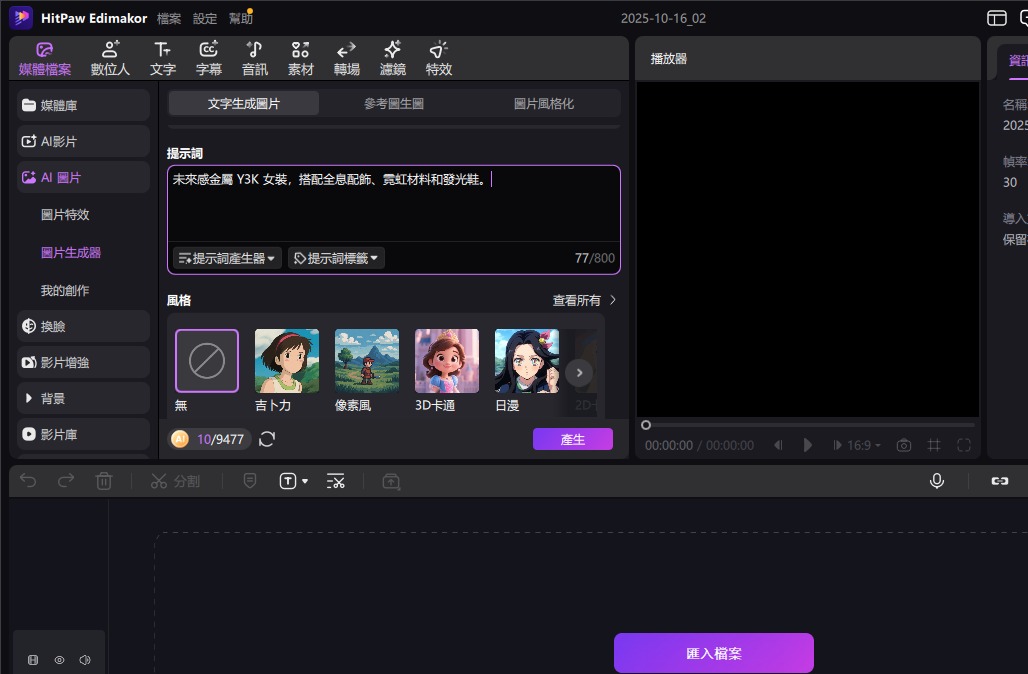Click the microphone voice-over record icon
The height and width of the screenshot is (674, 1028).
pyautogui.click(x=937, y=481)
